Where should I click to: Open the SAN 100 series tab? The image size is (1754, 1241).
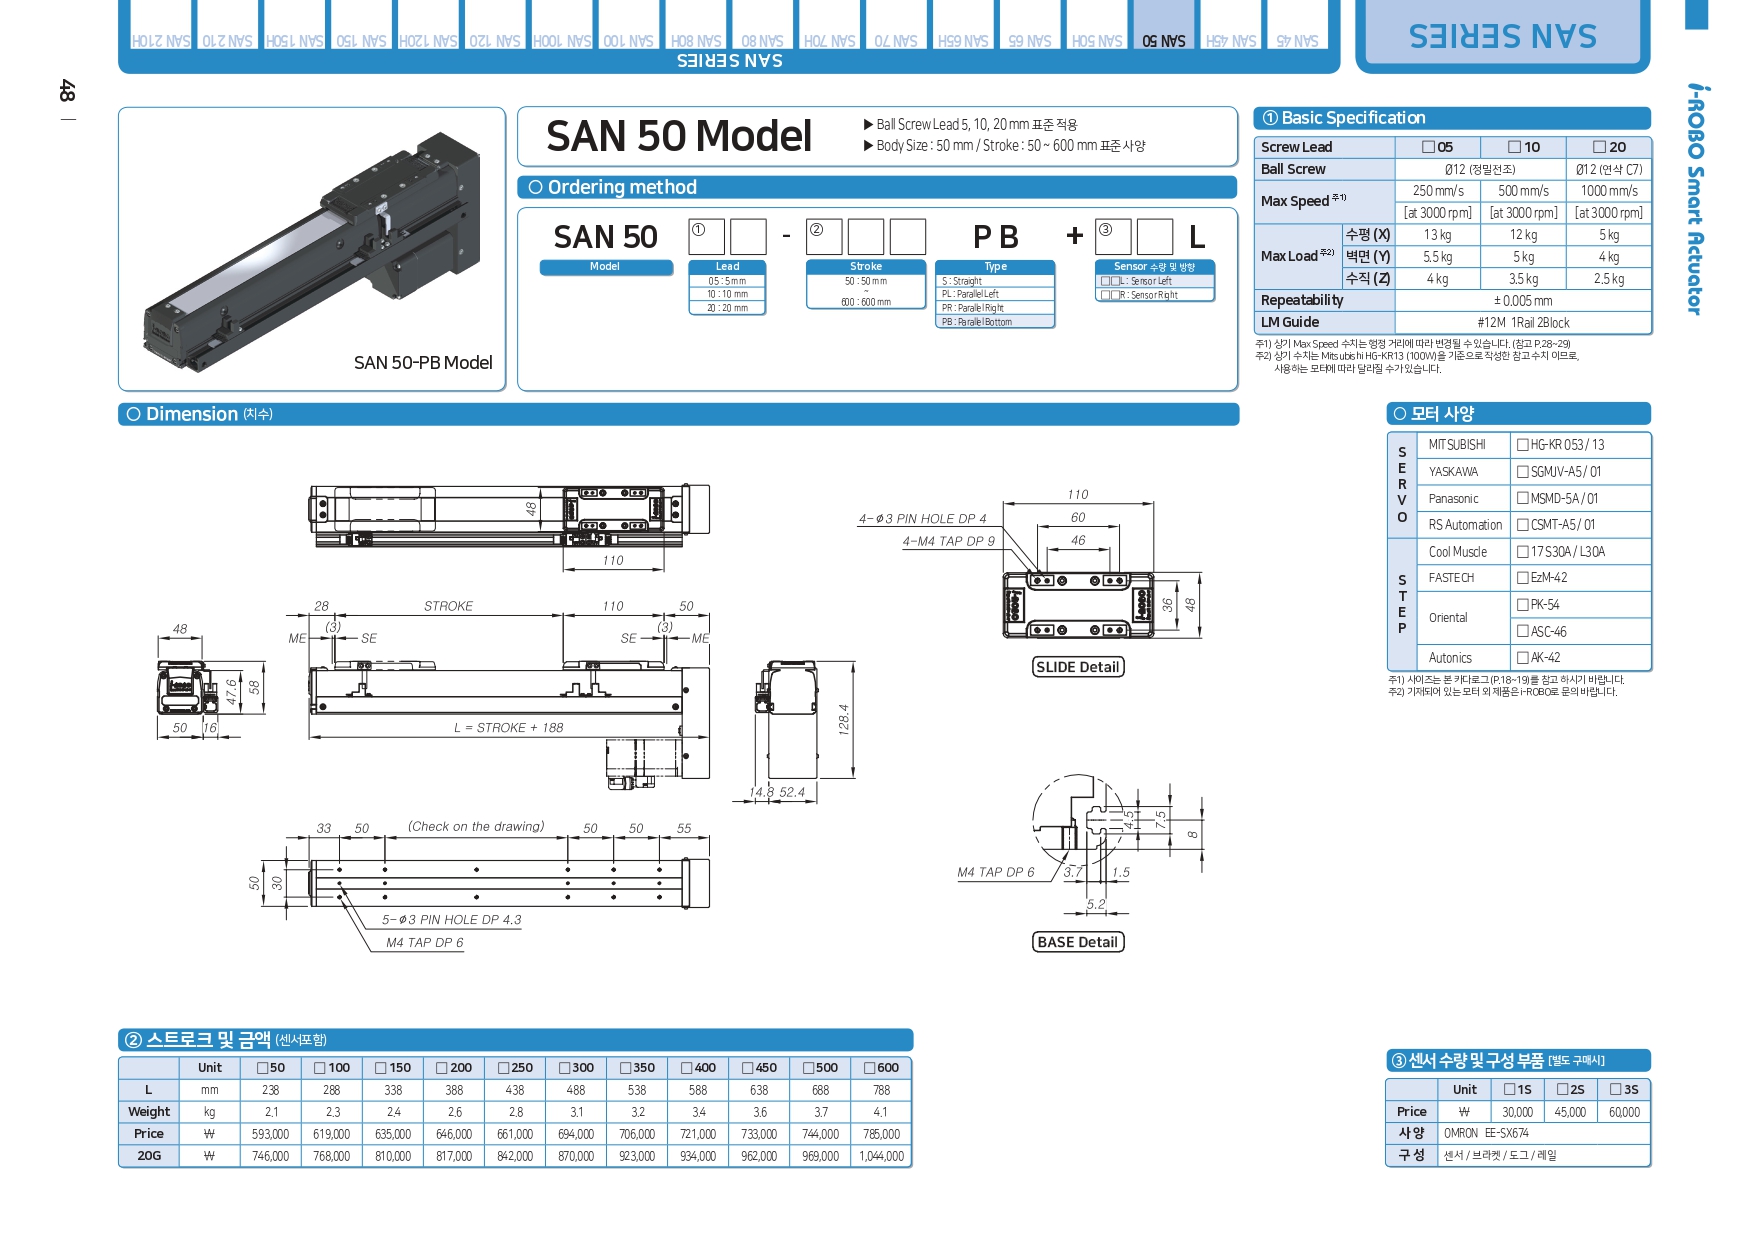point(628,26)
